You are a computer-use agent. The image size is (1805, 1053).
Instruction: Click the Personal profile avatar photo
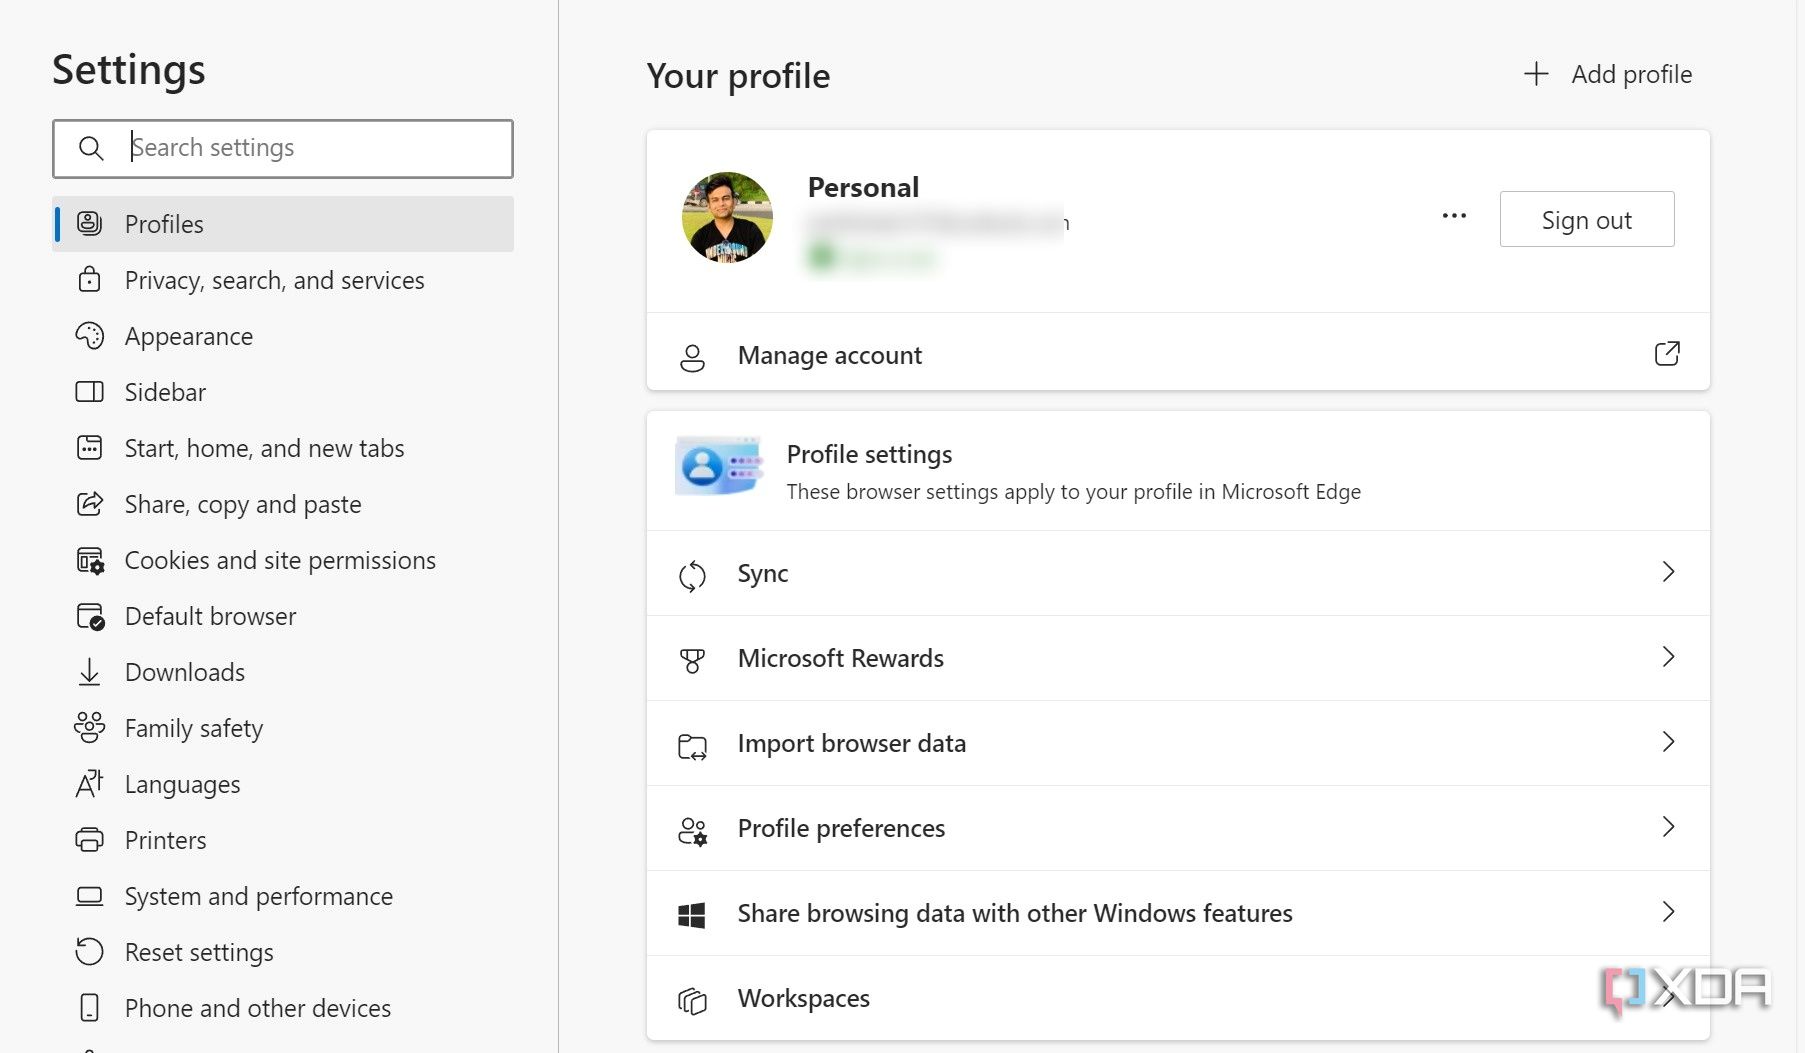click(x=727, y=217)
